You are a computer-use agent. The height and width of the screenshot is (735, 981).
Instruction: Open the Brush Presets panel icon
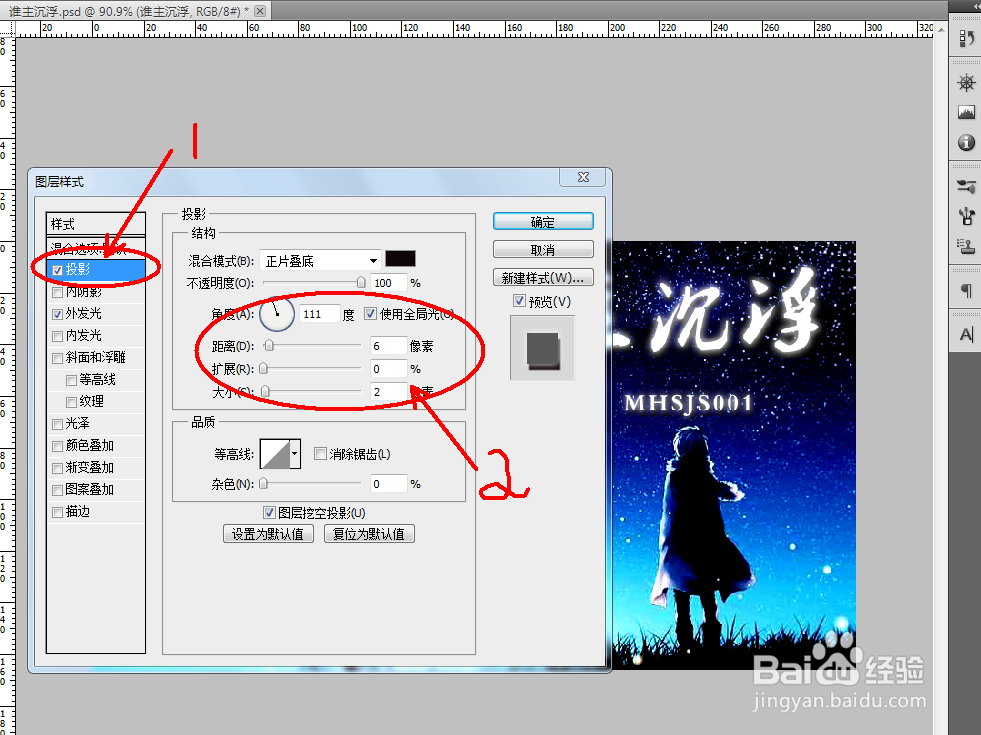click(x=966, y=186)
